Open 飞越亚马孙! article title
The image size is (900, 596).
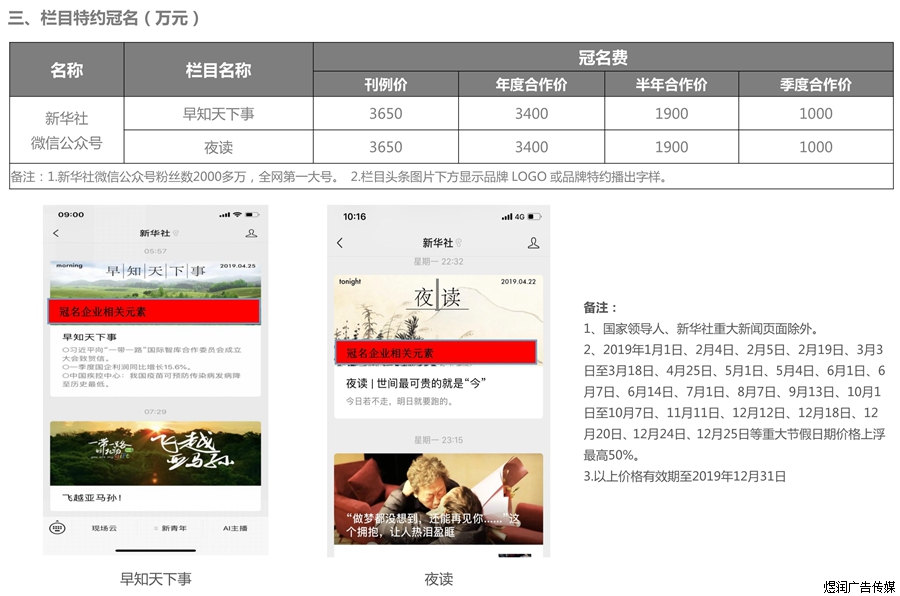tap(92, 498)
